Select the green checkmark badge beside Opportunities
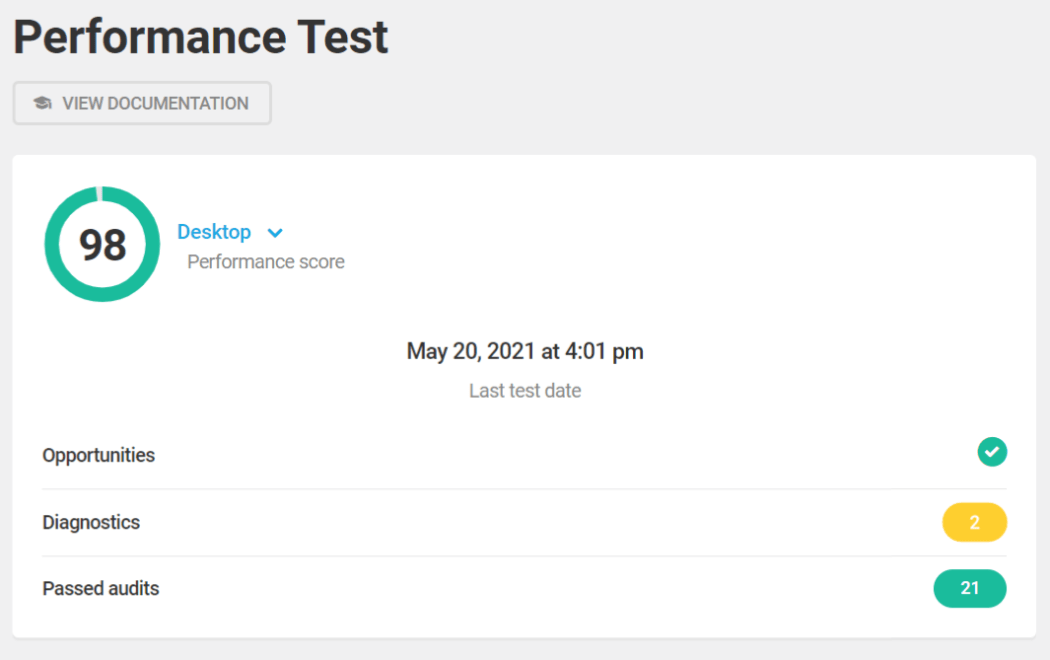This screenshot has width=1050, height=660. 992,452
